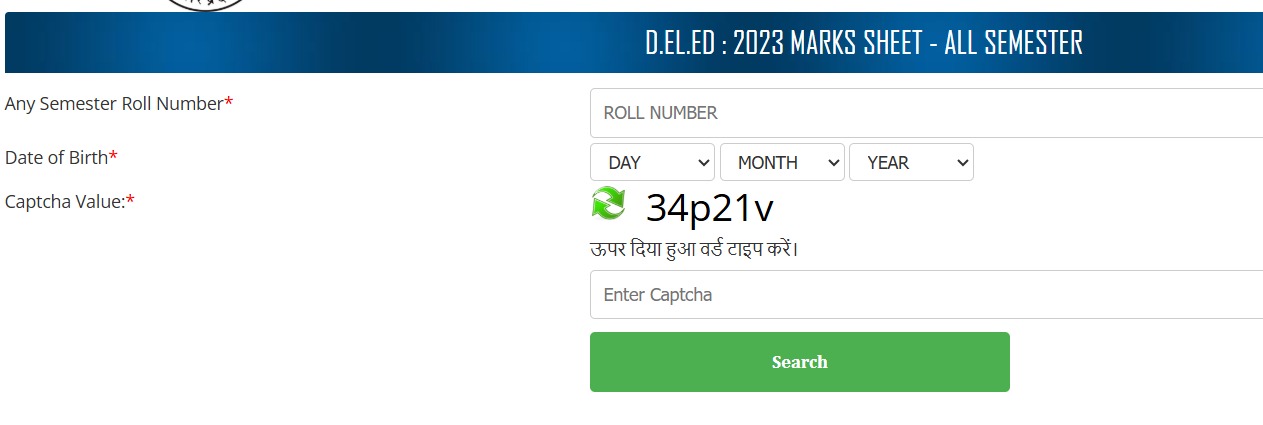Click the red asterisk beside Captcha Value

[x=130, y=201]
